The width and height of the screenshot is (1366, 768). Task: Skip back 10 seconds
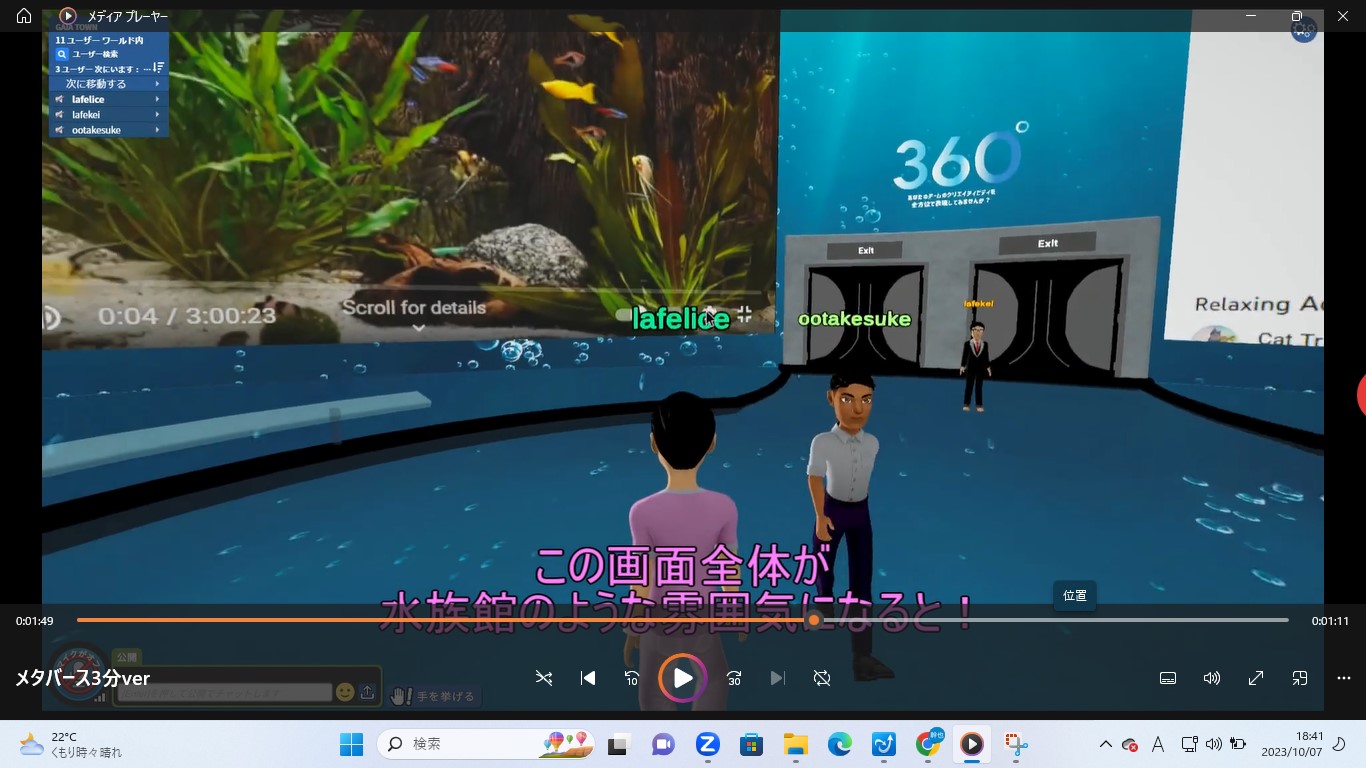coord(632,678)
